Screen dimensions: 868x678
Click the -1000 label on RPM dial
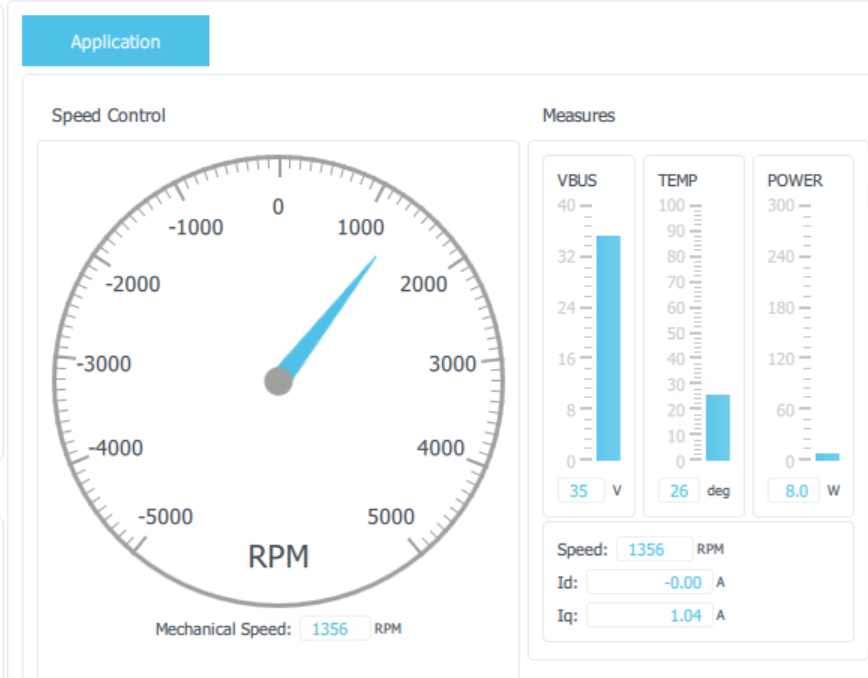pos(196,227)
